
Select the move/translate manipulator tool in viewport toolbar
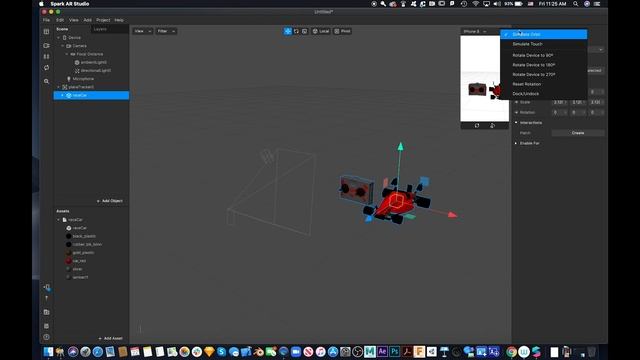[288, 31]
